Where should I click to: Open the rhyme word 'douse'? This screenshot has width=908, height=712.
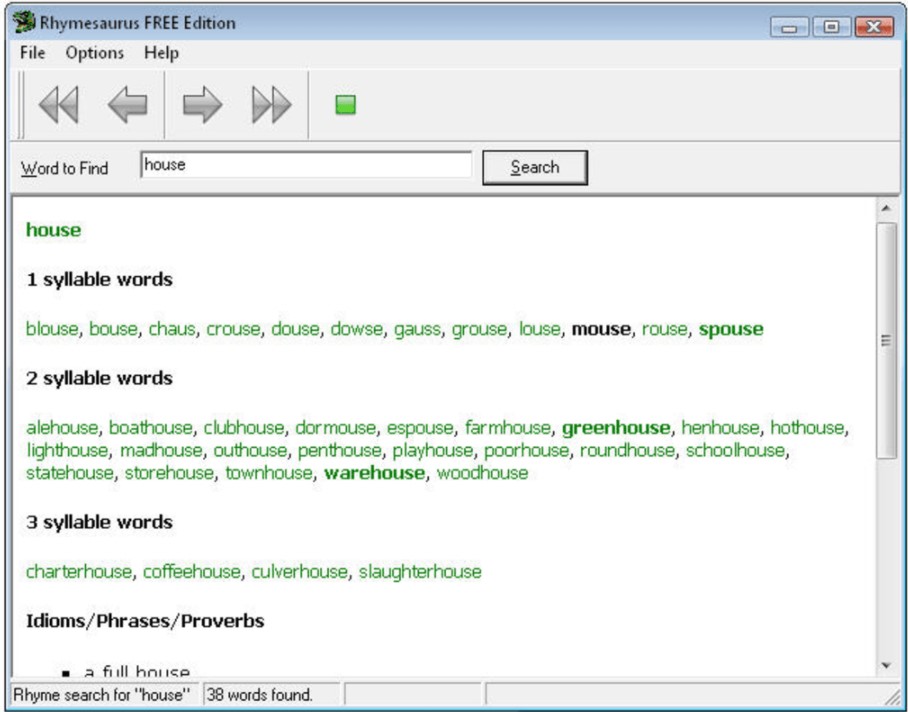(295, 329)
